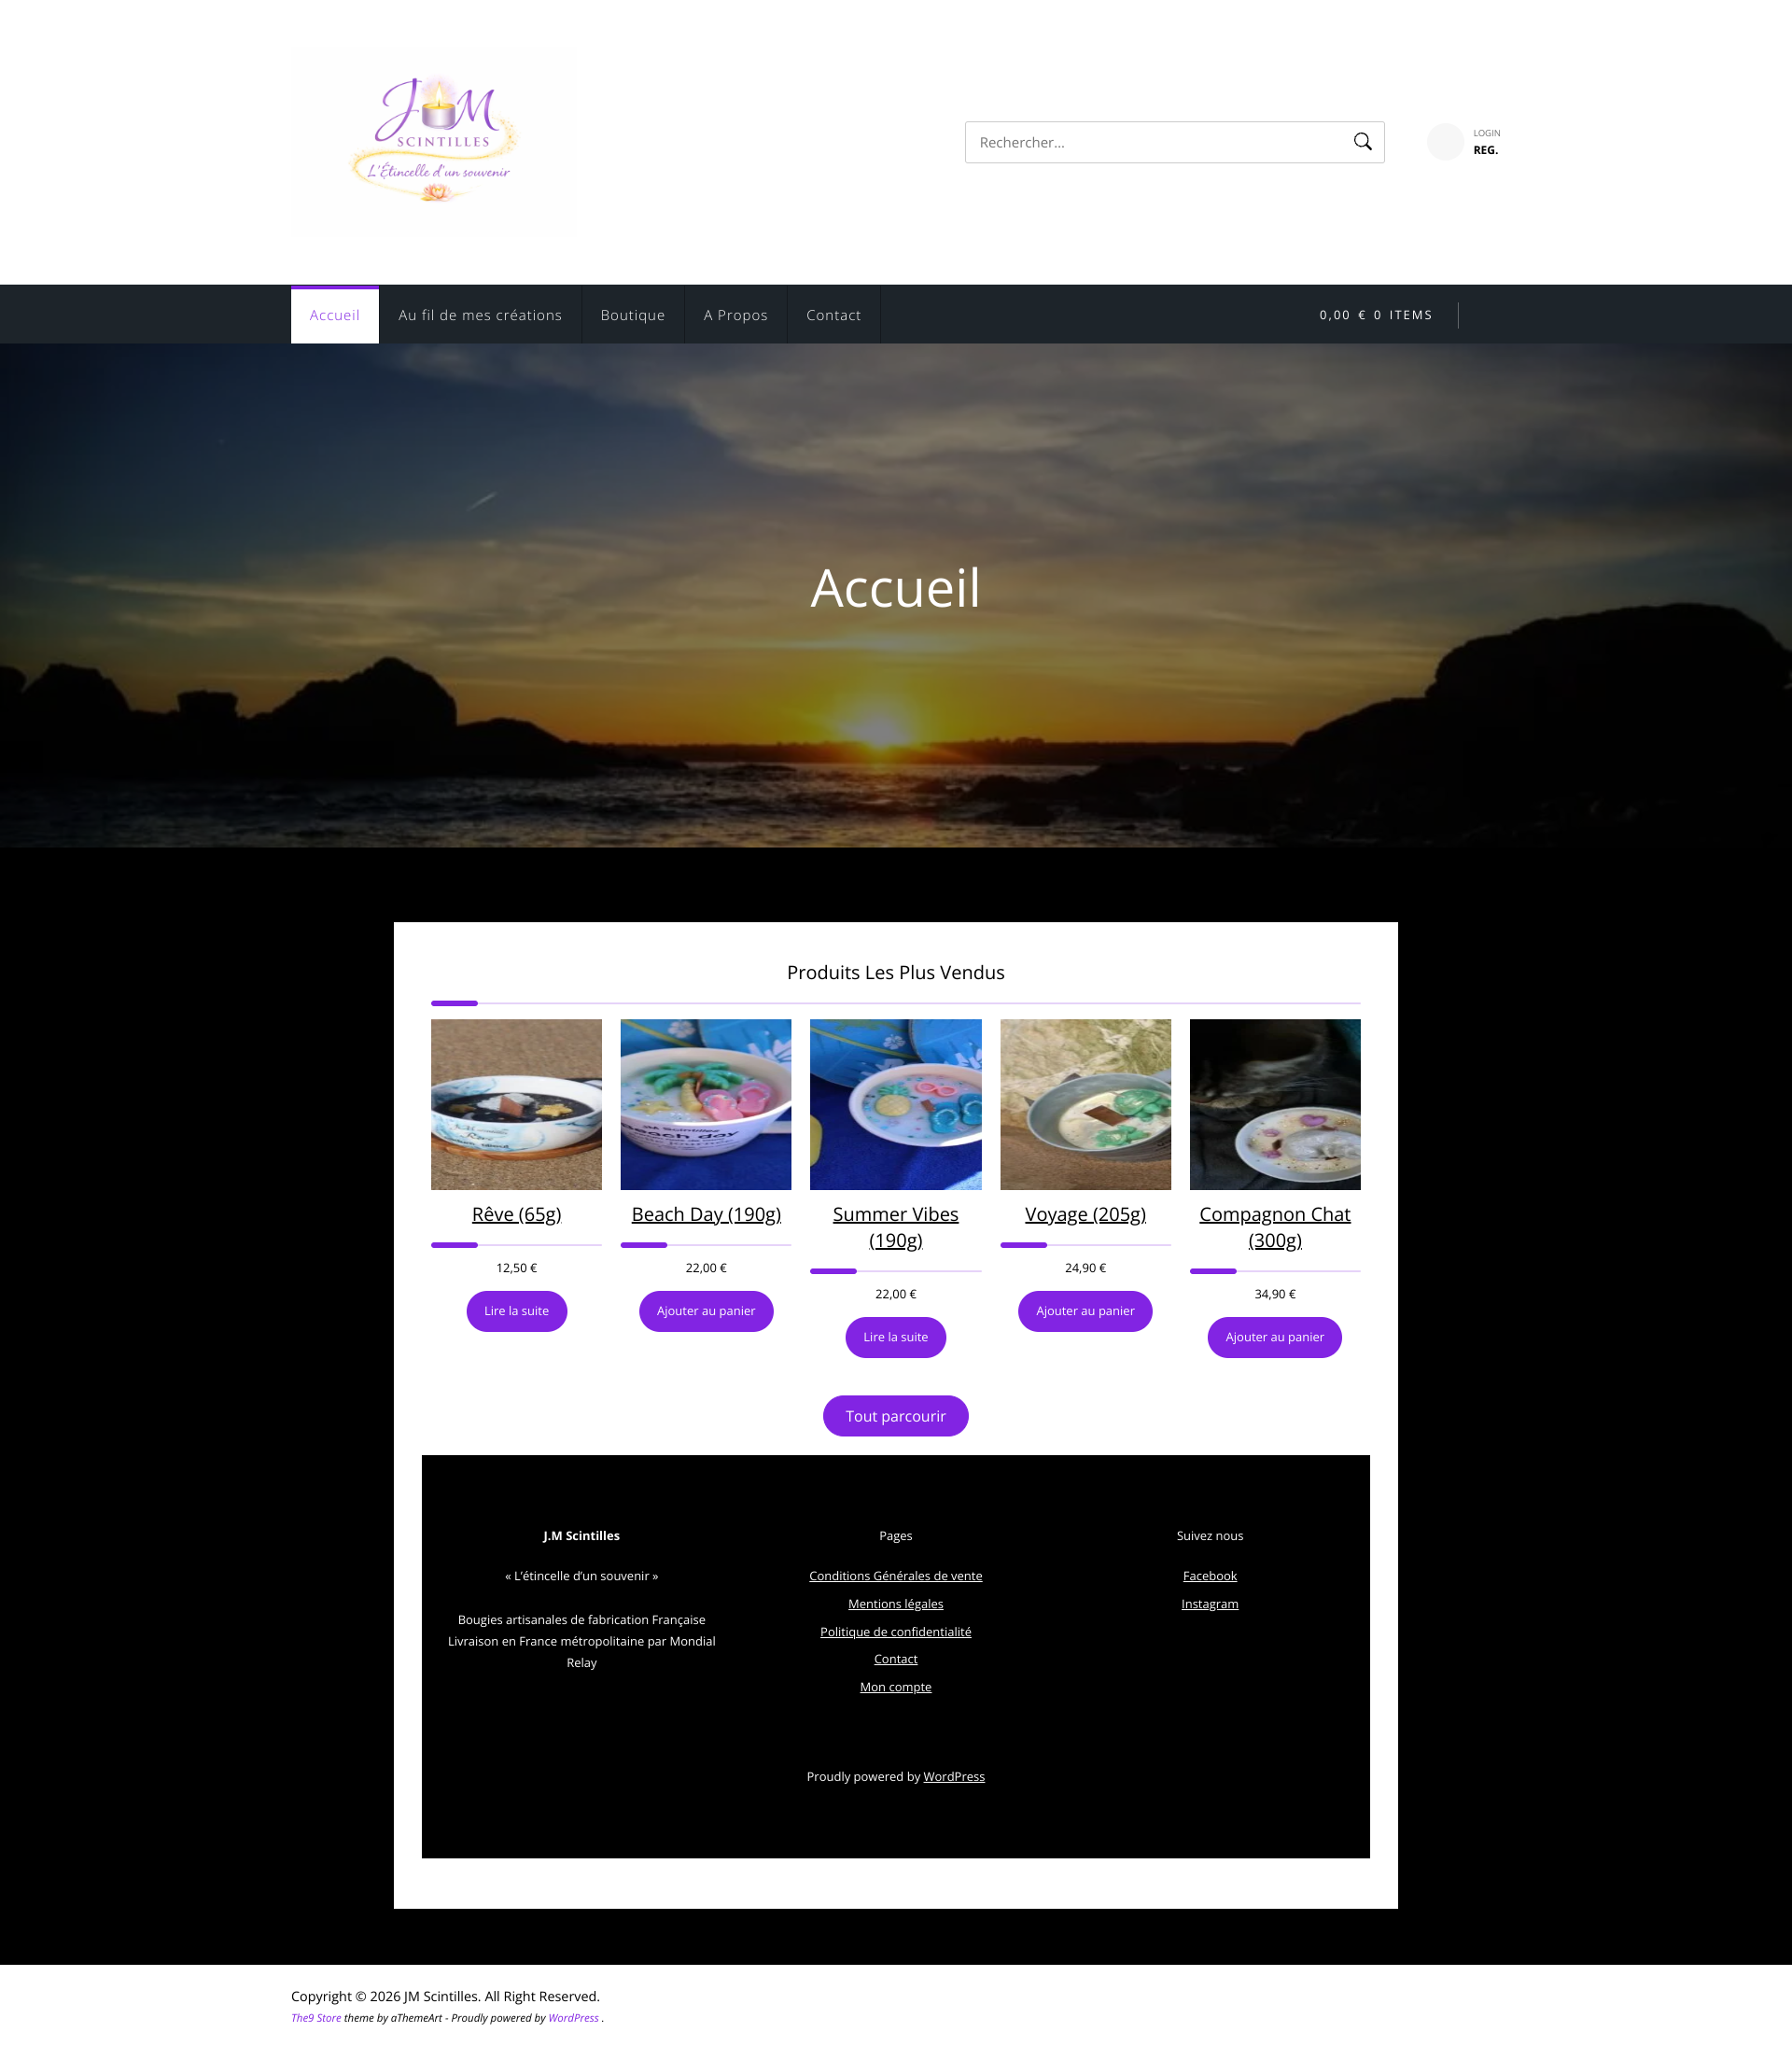Image resolution: width=1792 pixels, height=2046 pixels.
Task: Open the cart showing 0,00 € 0 ITEMS
Action: (1375, 315)
